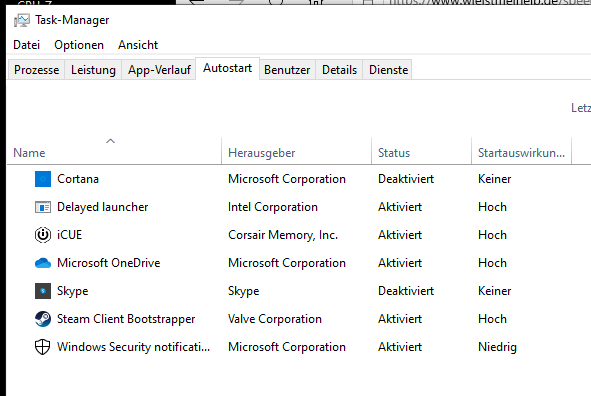This screenshot has height=396, width=591.
Task: Click the Windows Security shield icon
Action: point(43,347)
